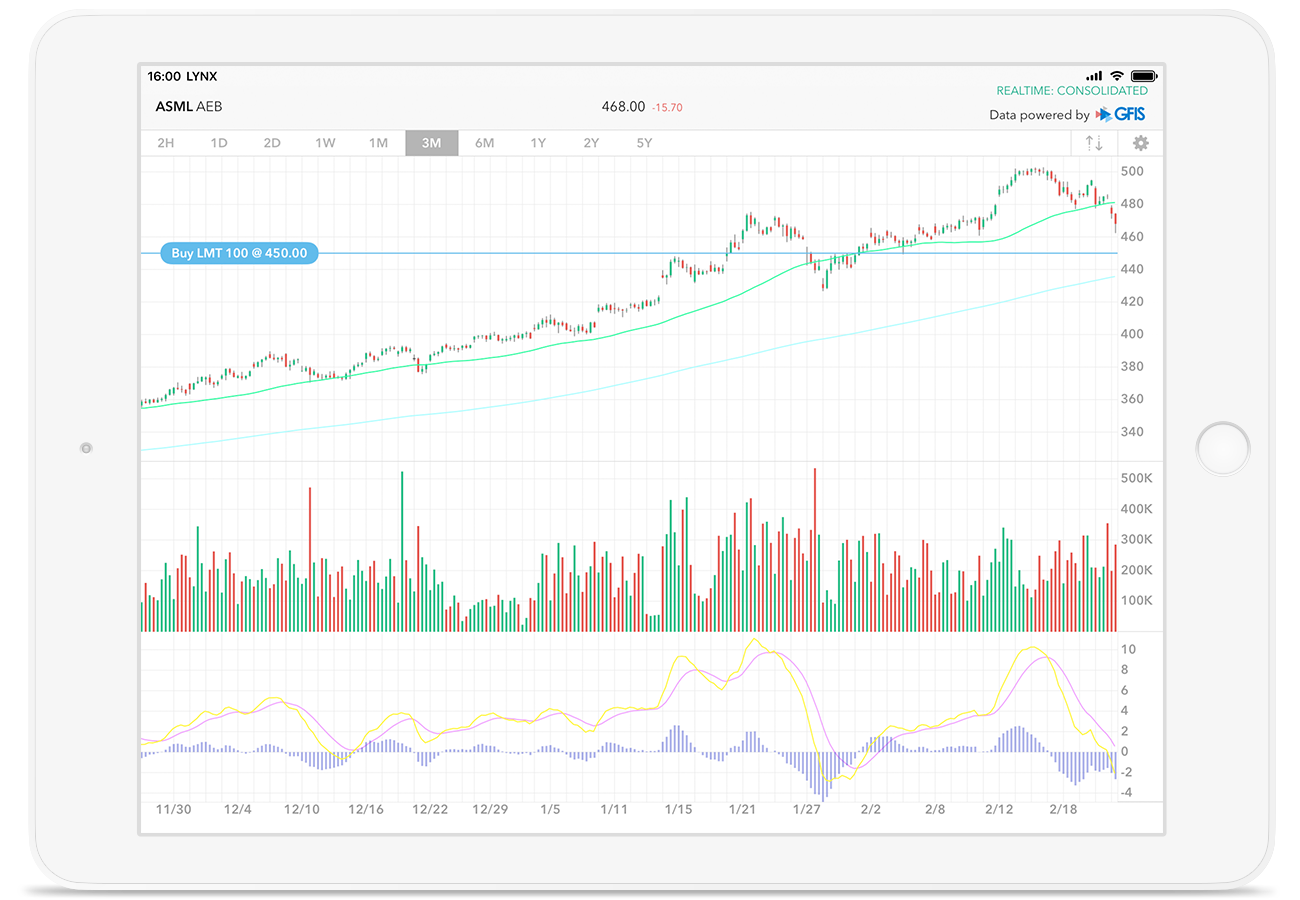1300x900 pixels.
Task: Tap the 1/15 date axis label
Action: 679,809
